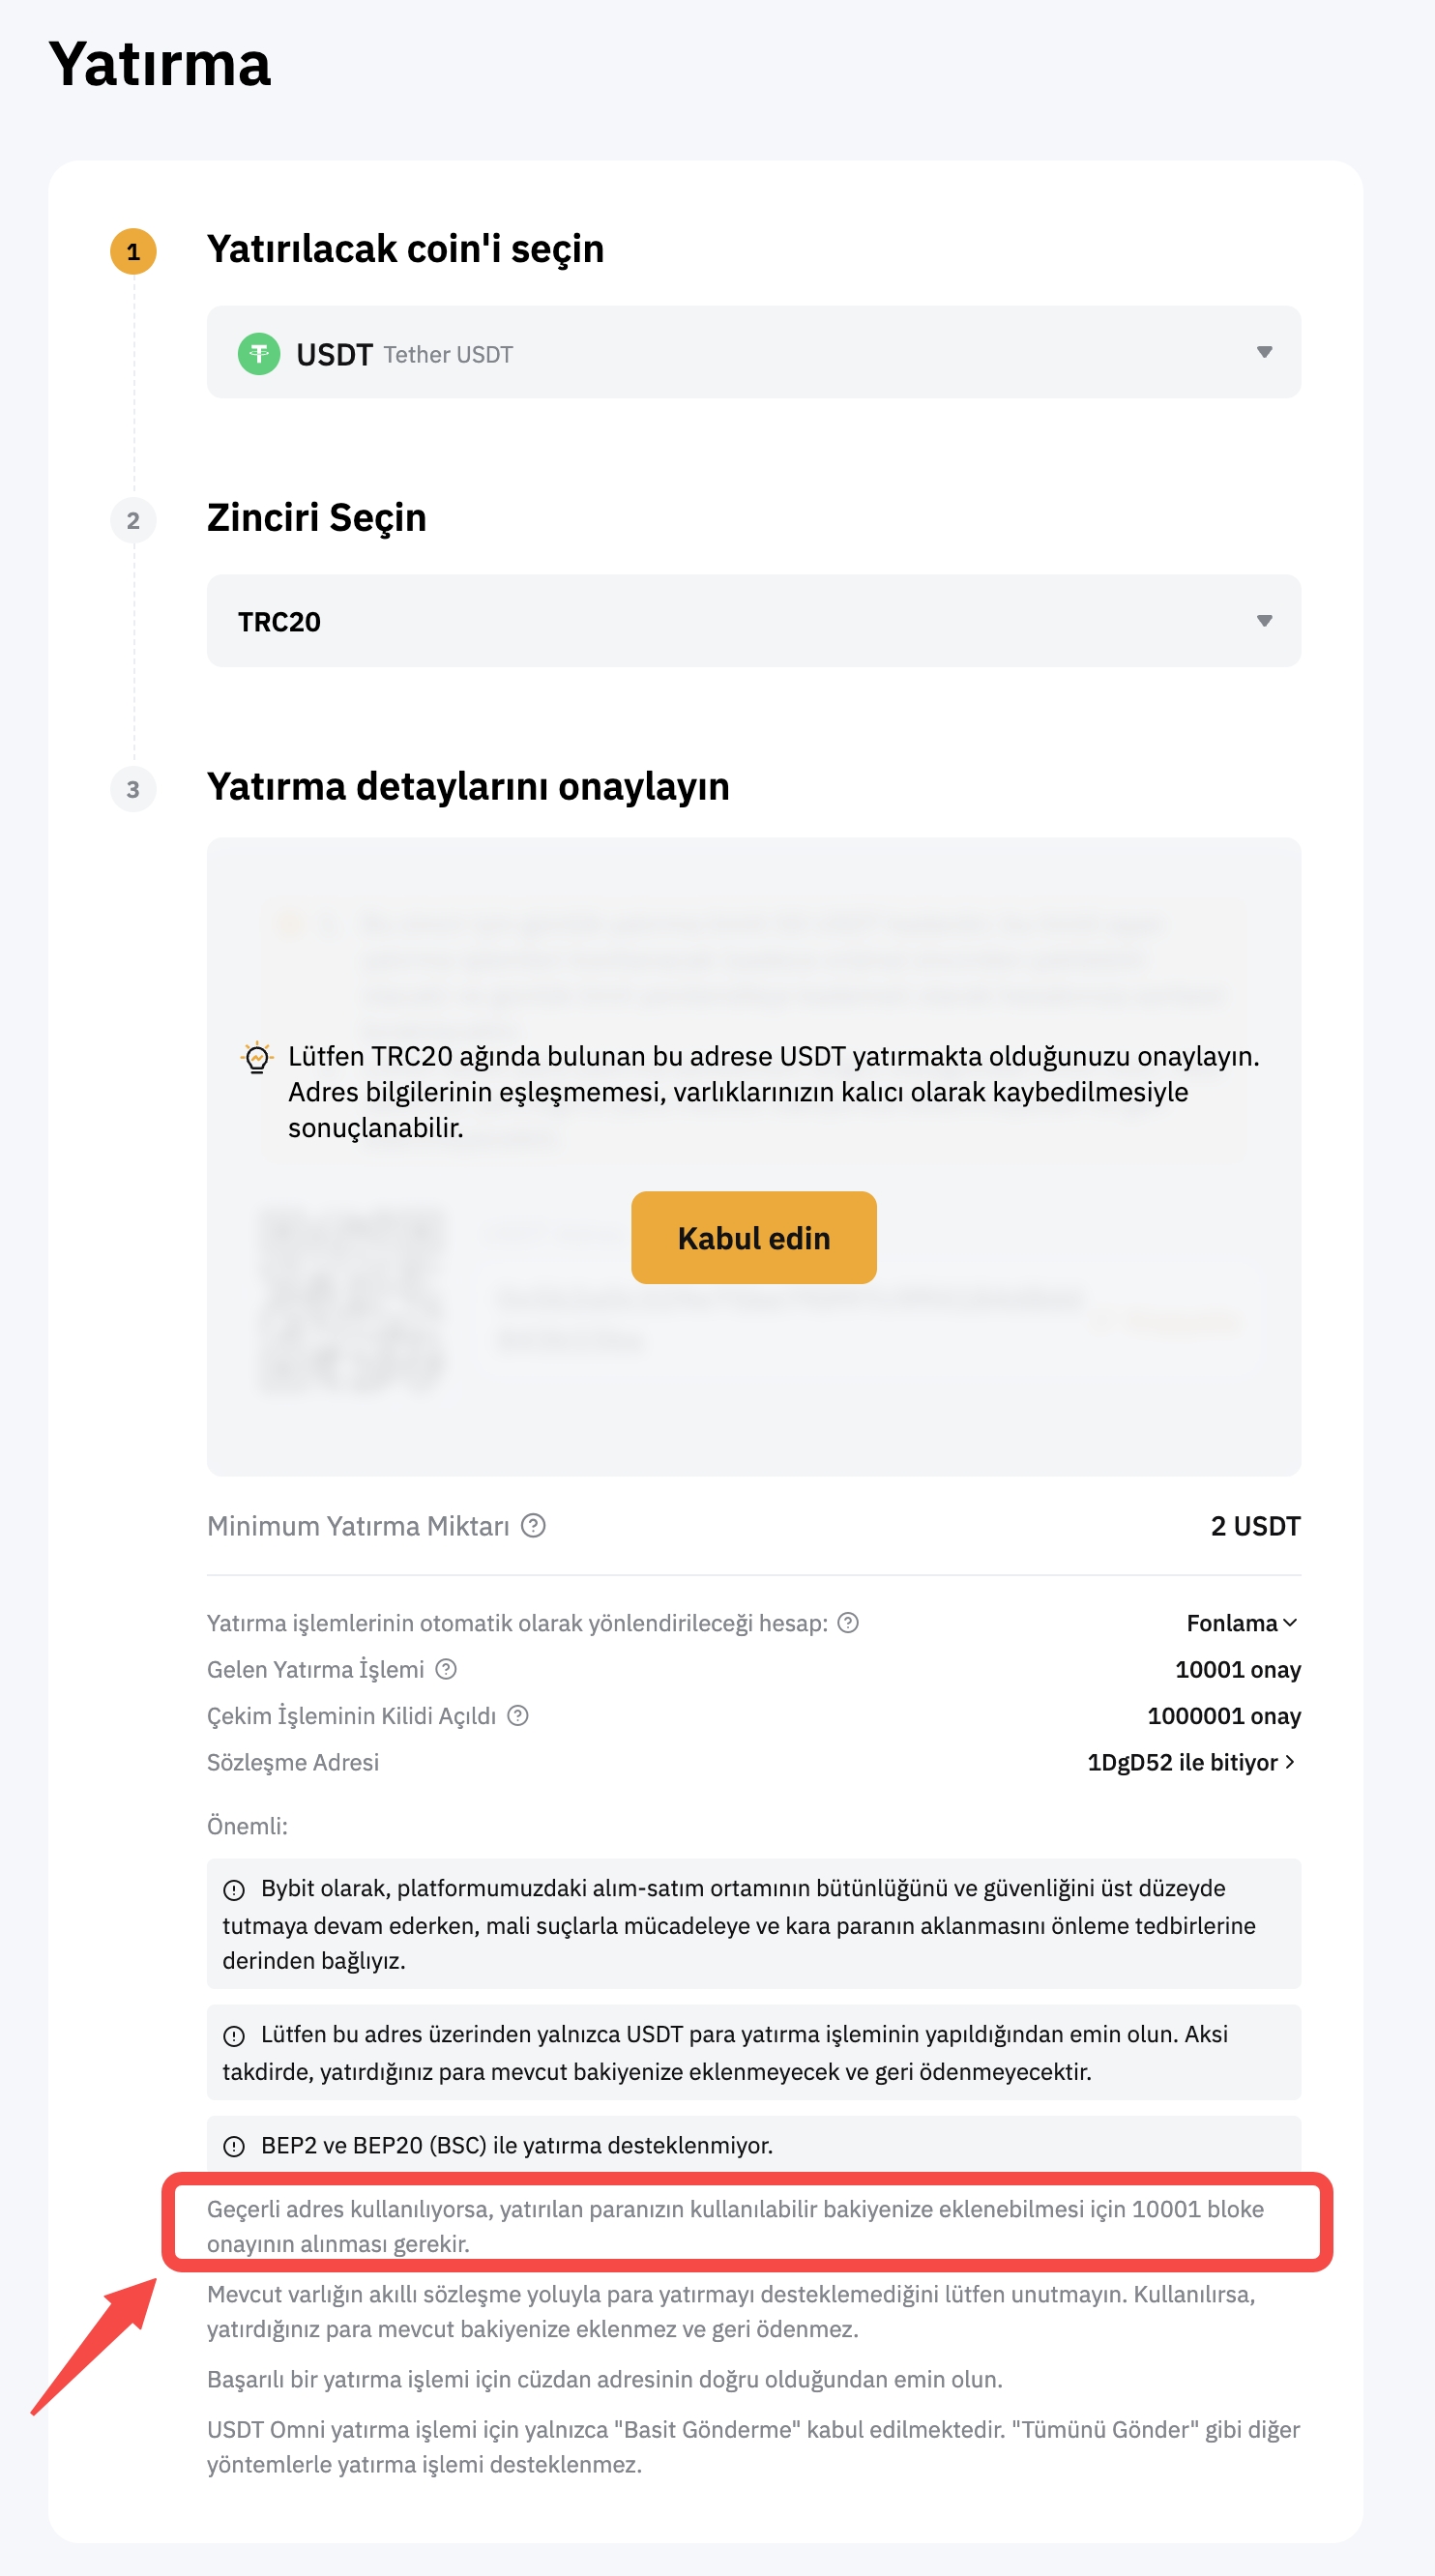Click help icon next to Çekim İşleminin Kilidi Açıldı
1435x2576 pixels.
click(518, 1716)
